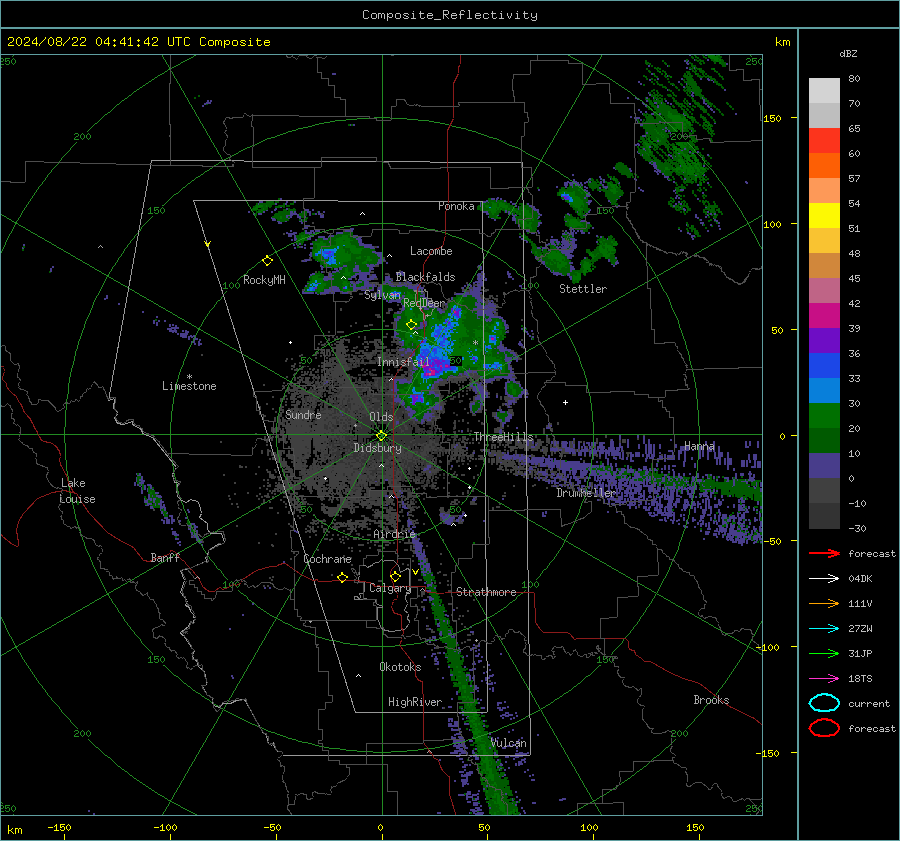Click the yellow swatch between 54 and 51 dBZ
The width and height of the screenshot is (900, 841).
pyautogui.click(x=824, y=215)
